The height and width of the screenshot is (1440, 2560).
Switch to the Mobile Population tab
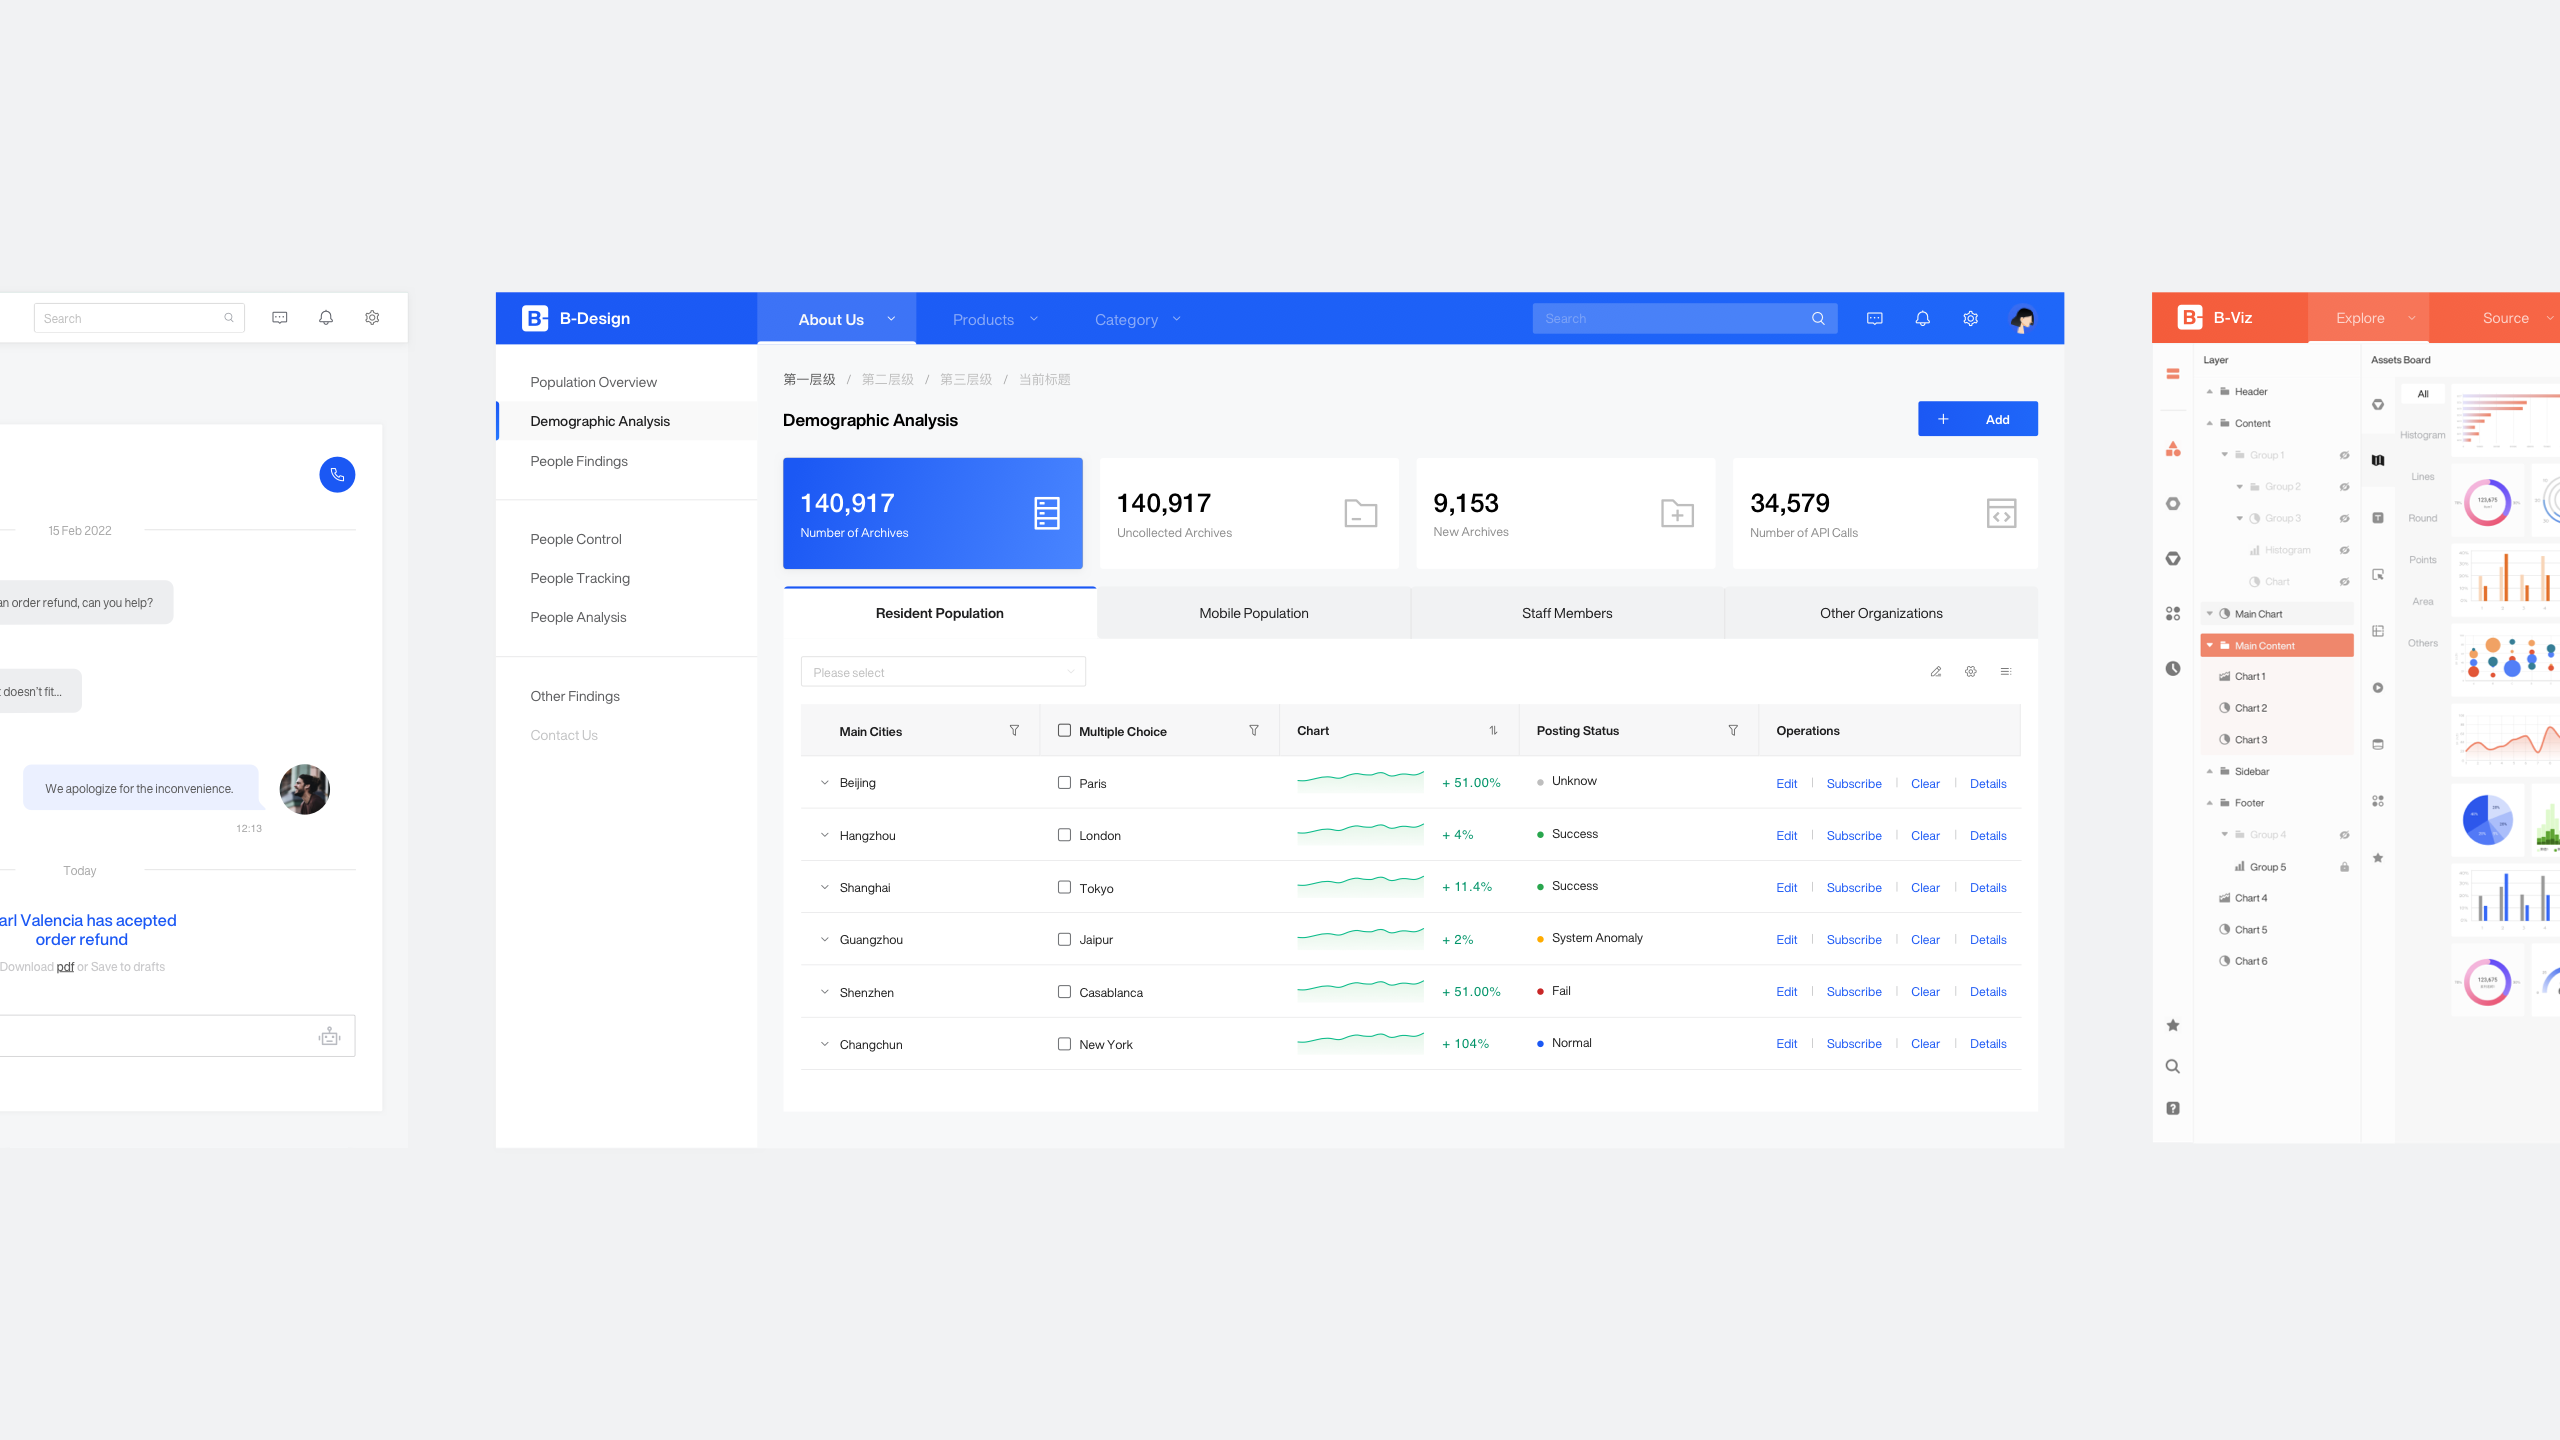[1253, 613]
